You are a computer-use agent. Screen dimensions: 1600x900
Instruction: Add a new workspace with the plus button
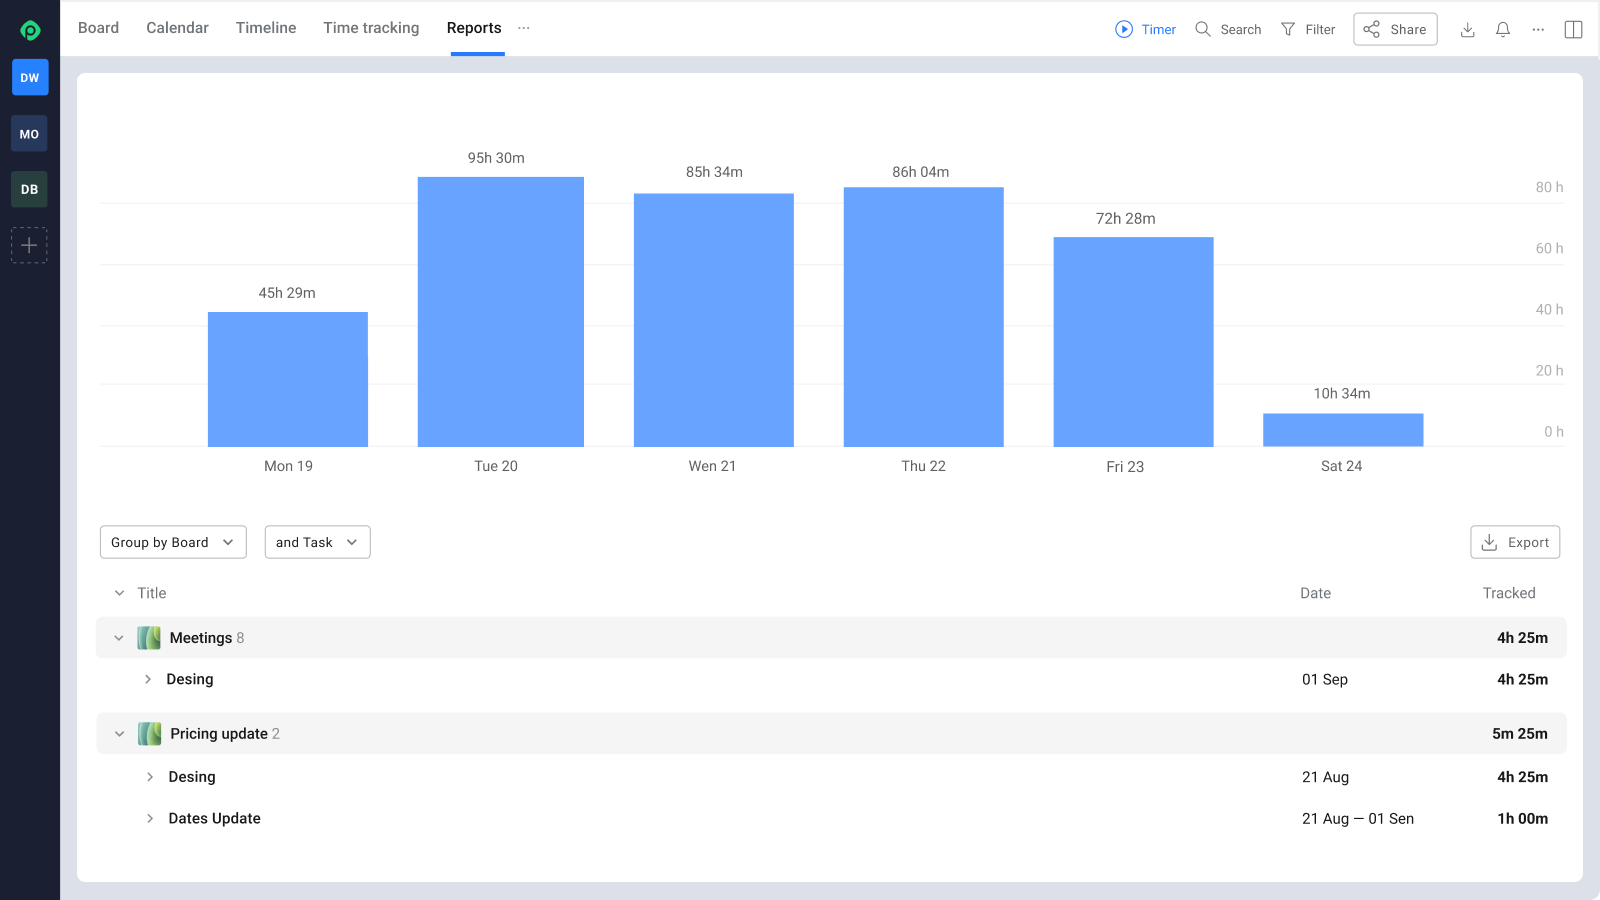(29, 245)
